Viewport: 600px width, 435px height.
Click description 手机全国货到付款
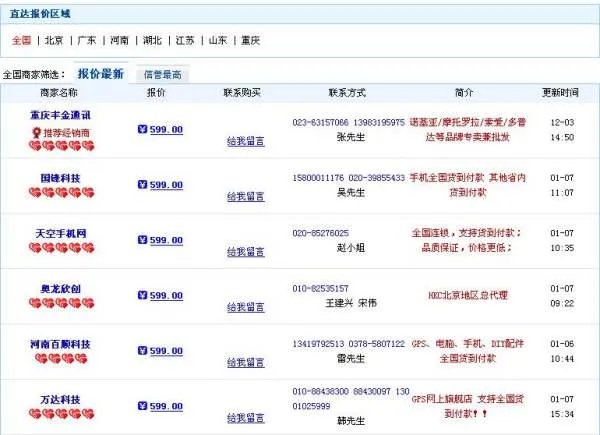click(x=447, y=178)
